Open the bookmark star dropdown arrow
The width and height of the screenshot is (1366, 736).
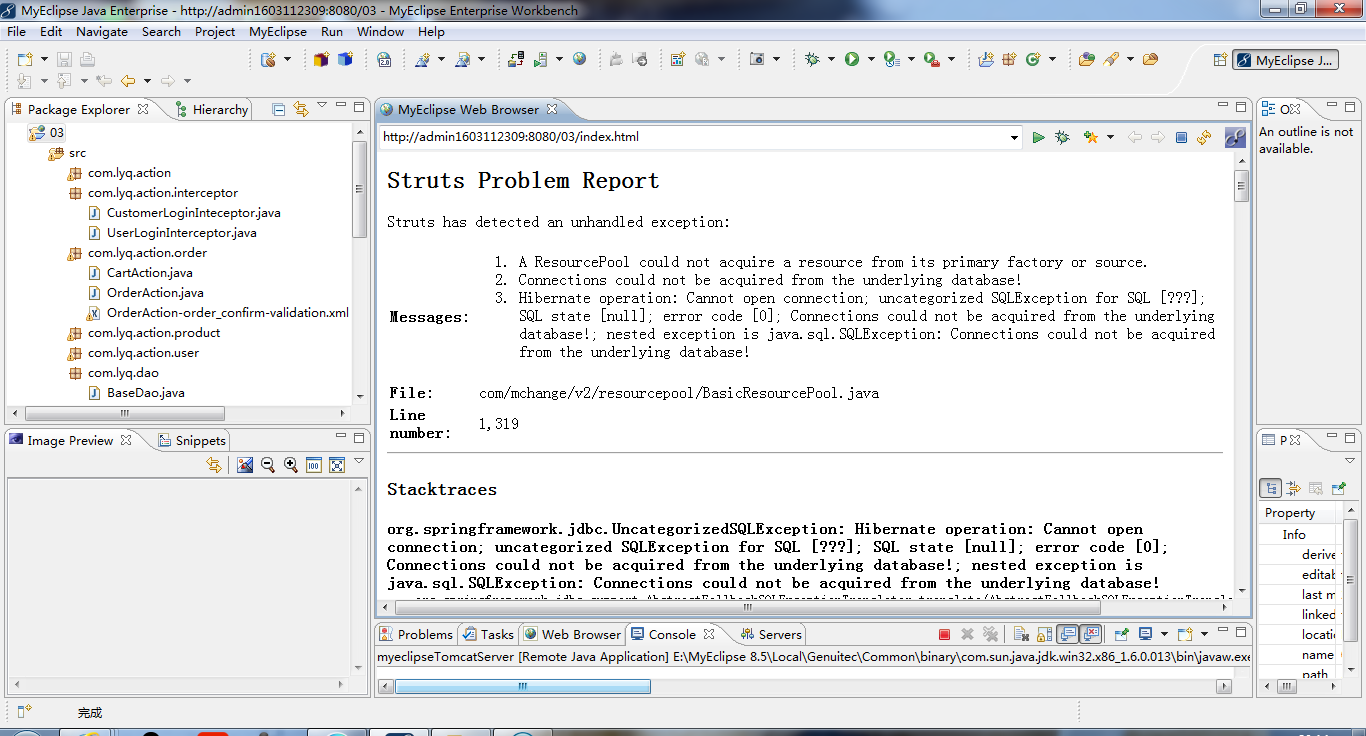tap(1110, 137)
